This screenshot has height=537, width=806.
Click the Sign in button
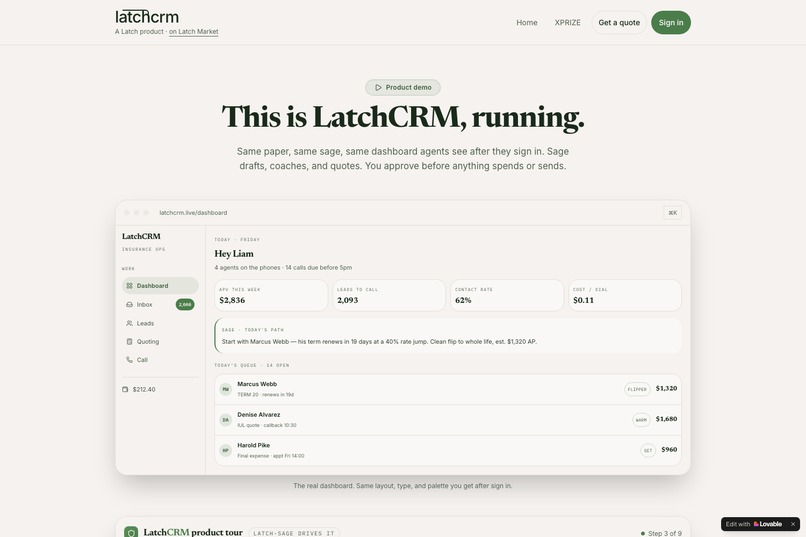pos(671,23)
